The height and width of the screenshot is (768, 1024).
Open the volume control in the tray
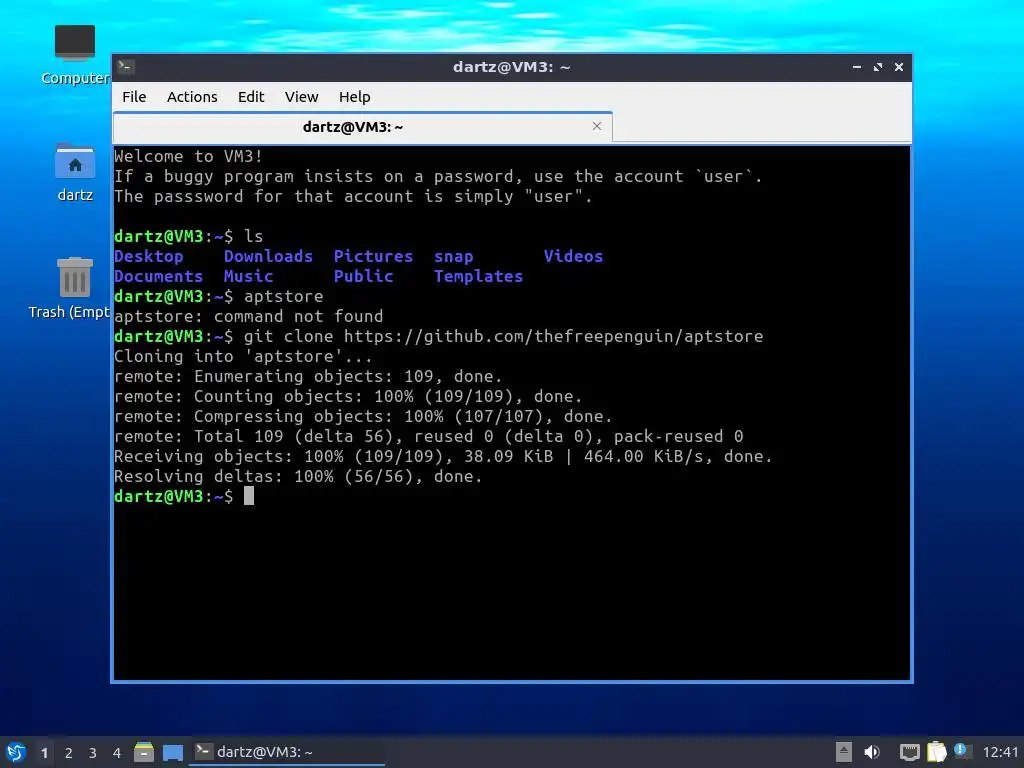(872, 752)
